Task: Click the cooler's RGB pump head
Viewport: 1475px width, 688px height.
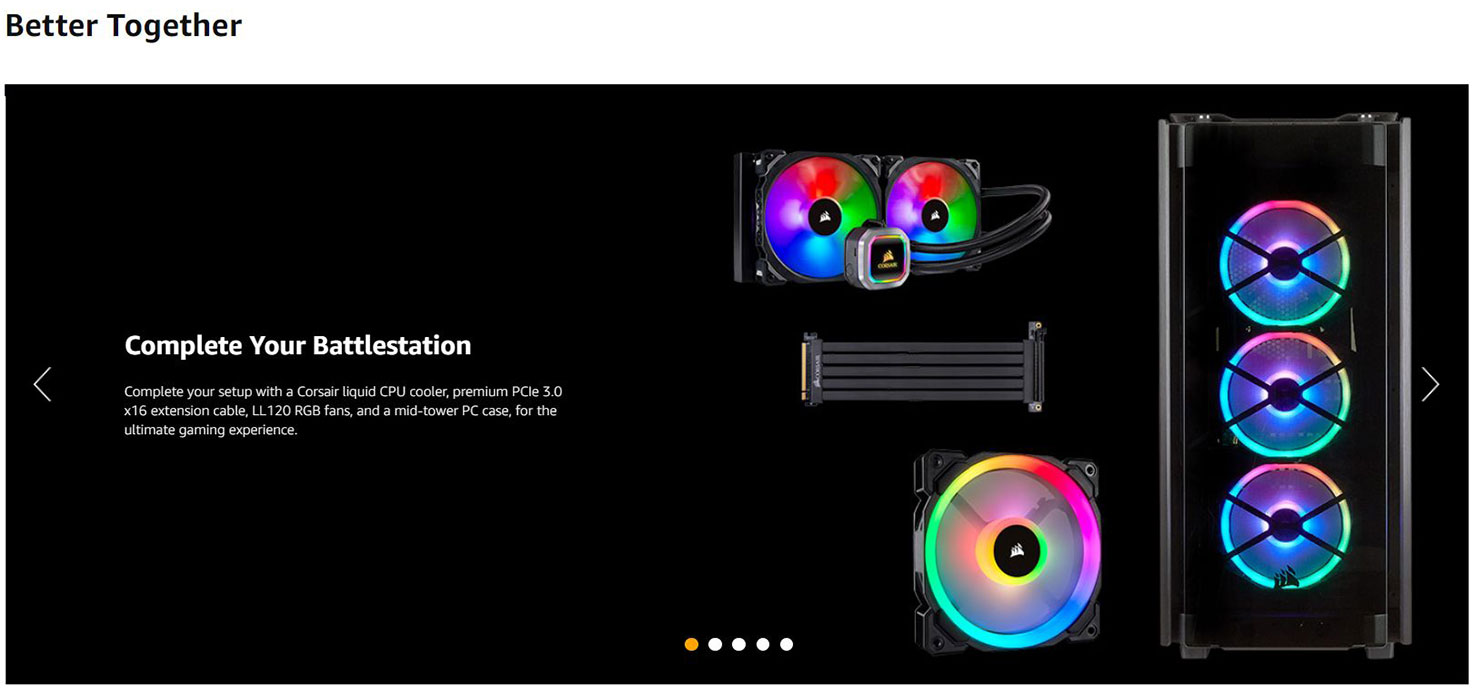Action: 879,255
